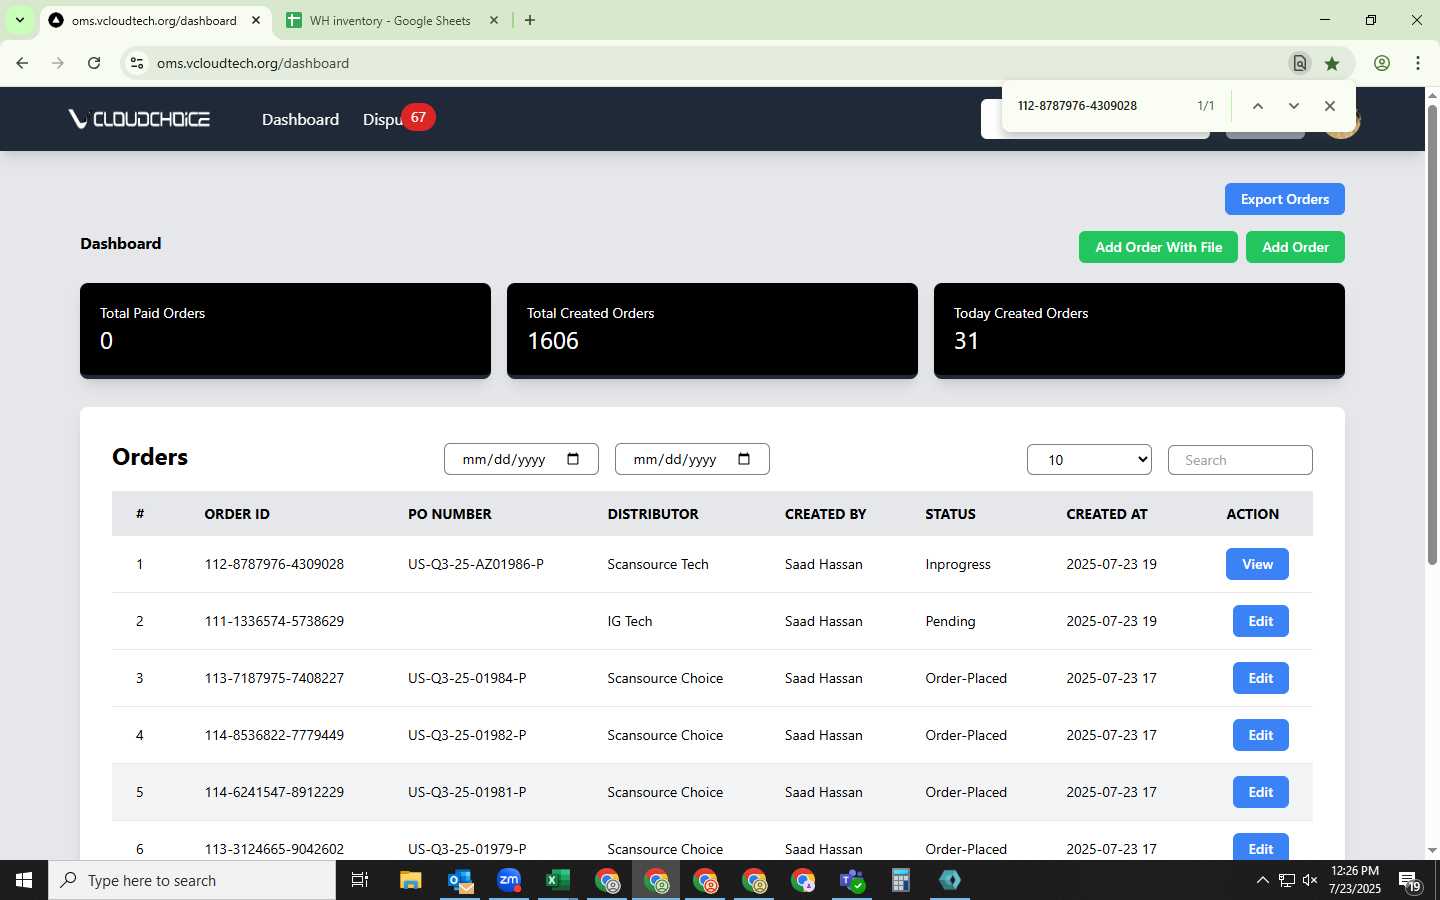
Task: Go forward in browser history
Action: (58, 63)
